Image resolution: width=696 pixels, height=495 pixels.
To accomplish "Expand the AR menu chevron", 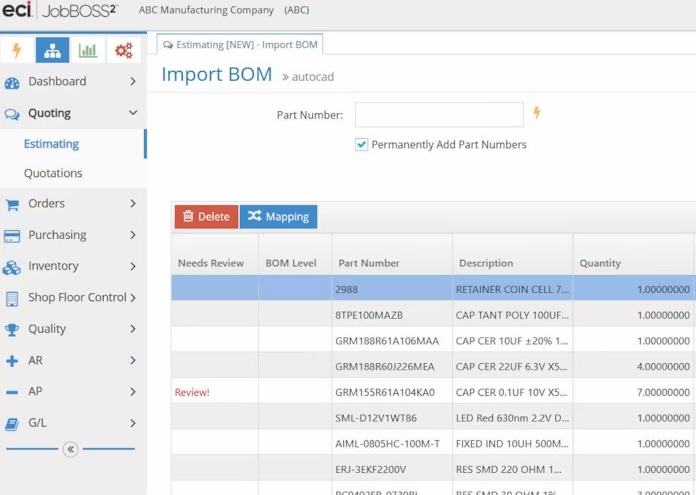I will click(x=133, y=360).
